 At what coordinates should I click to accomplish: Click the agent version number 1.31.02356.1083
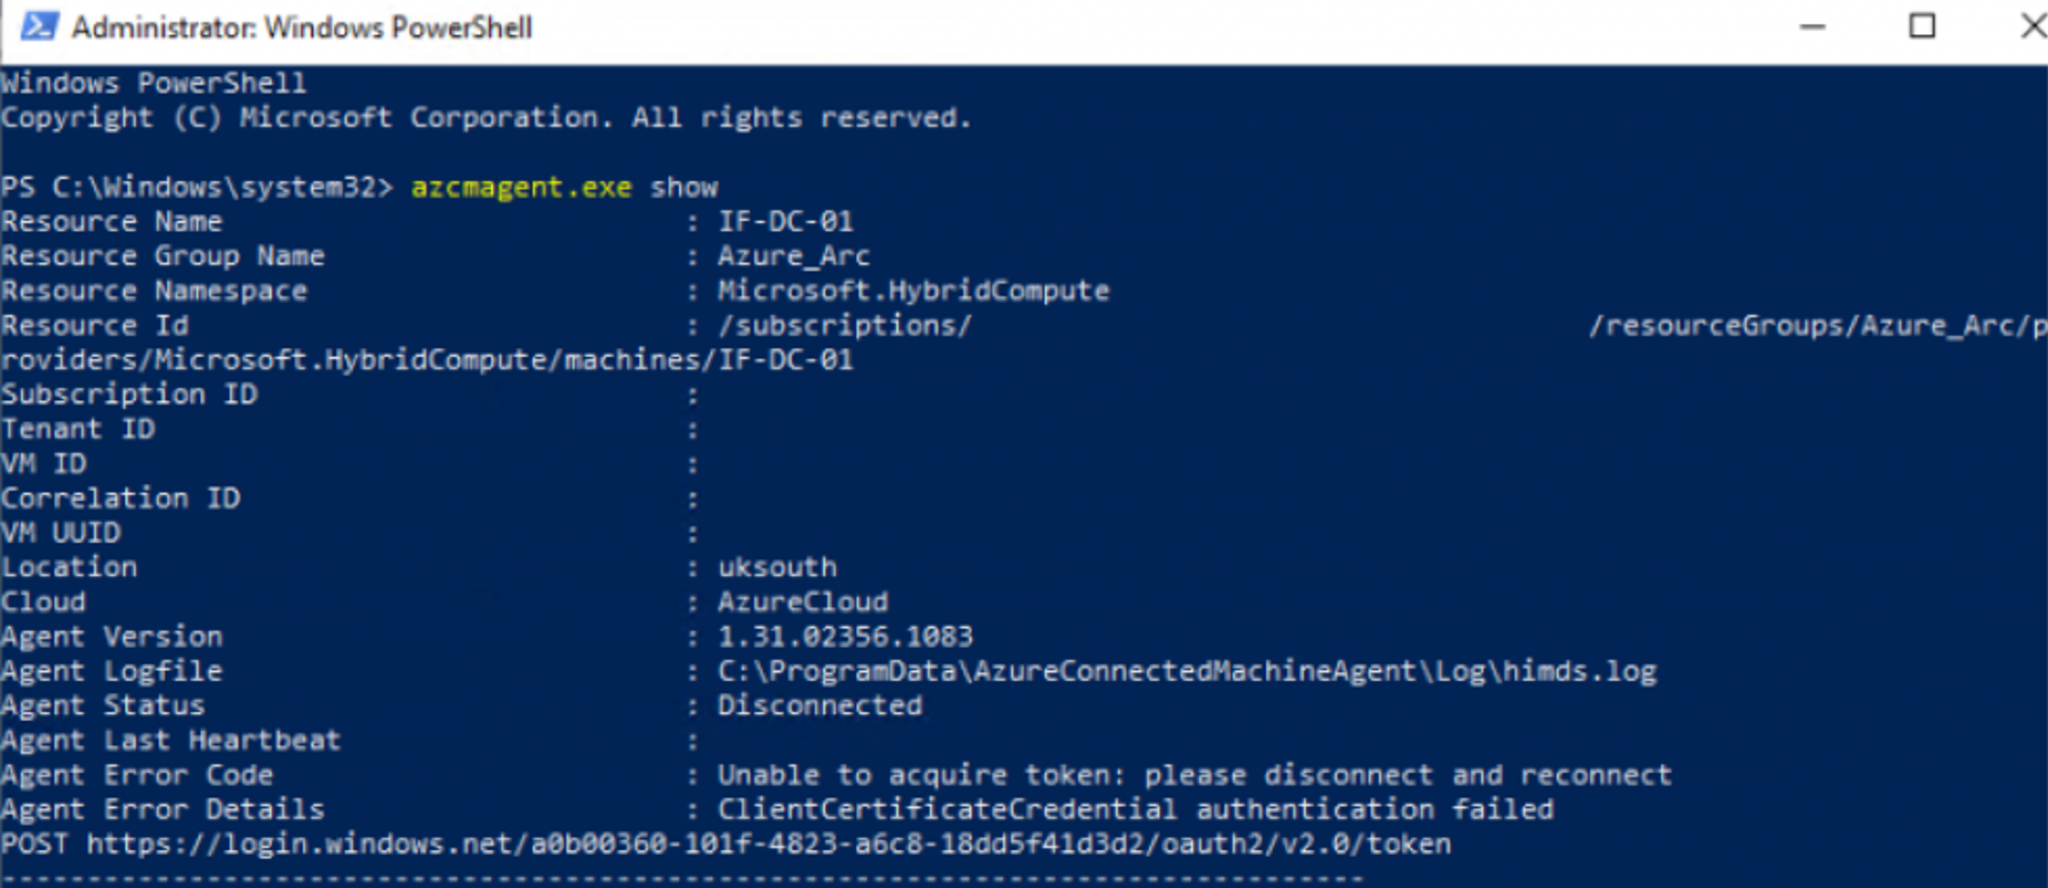pyautogui.click(x=845, y=637)
